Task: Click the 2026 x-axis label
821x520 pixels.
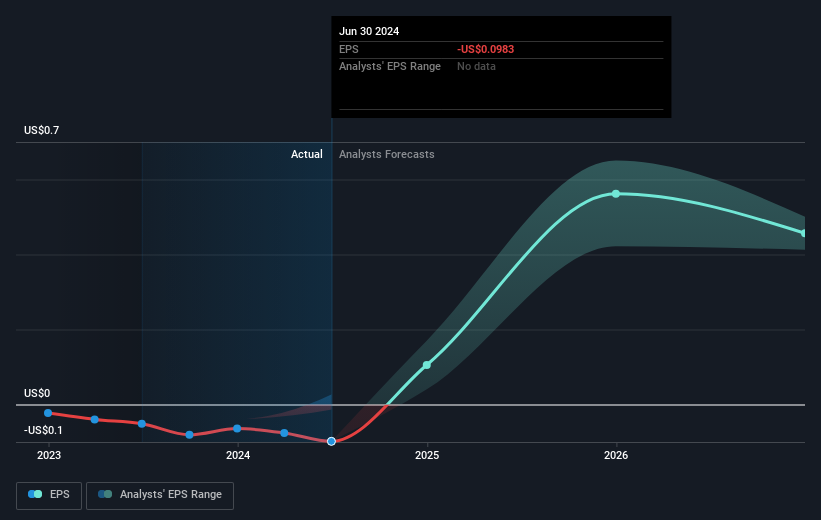Action: [616, 455]
